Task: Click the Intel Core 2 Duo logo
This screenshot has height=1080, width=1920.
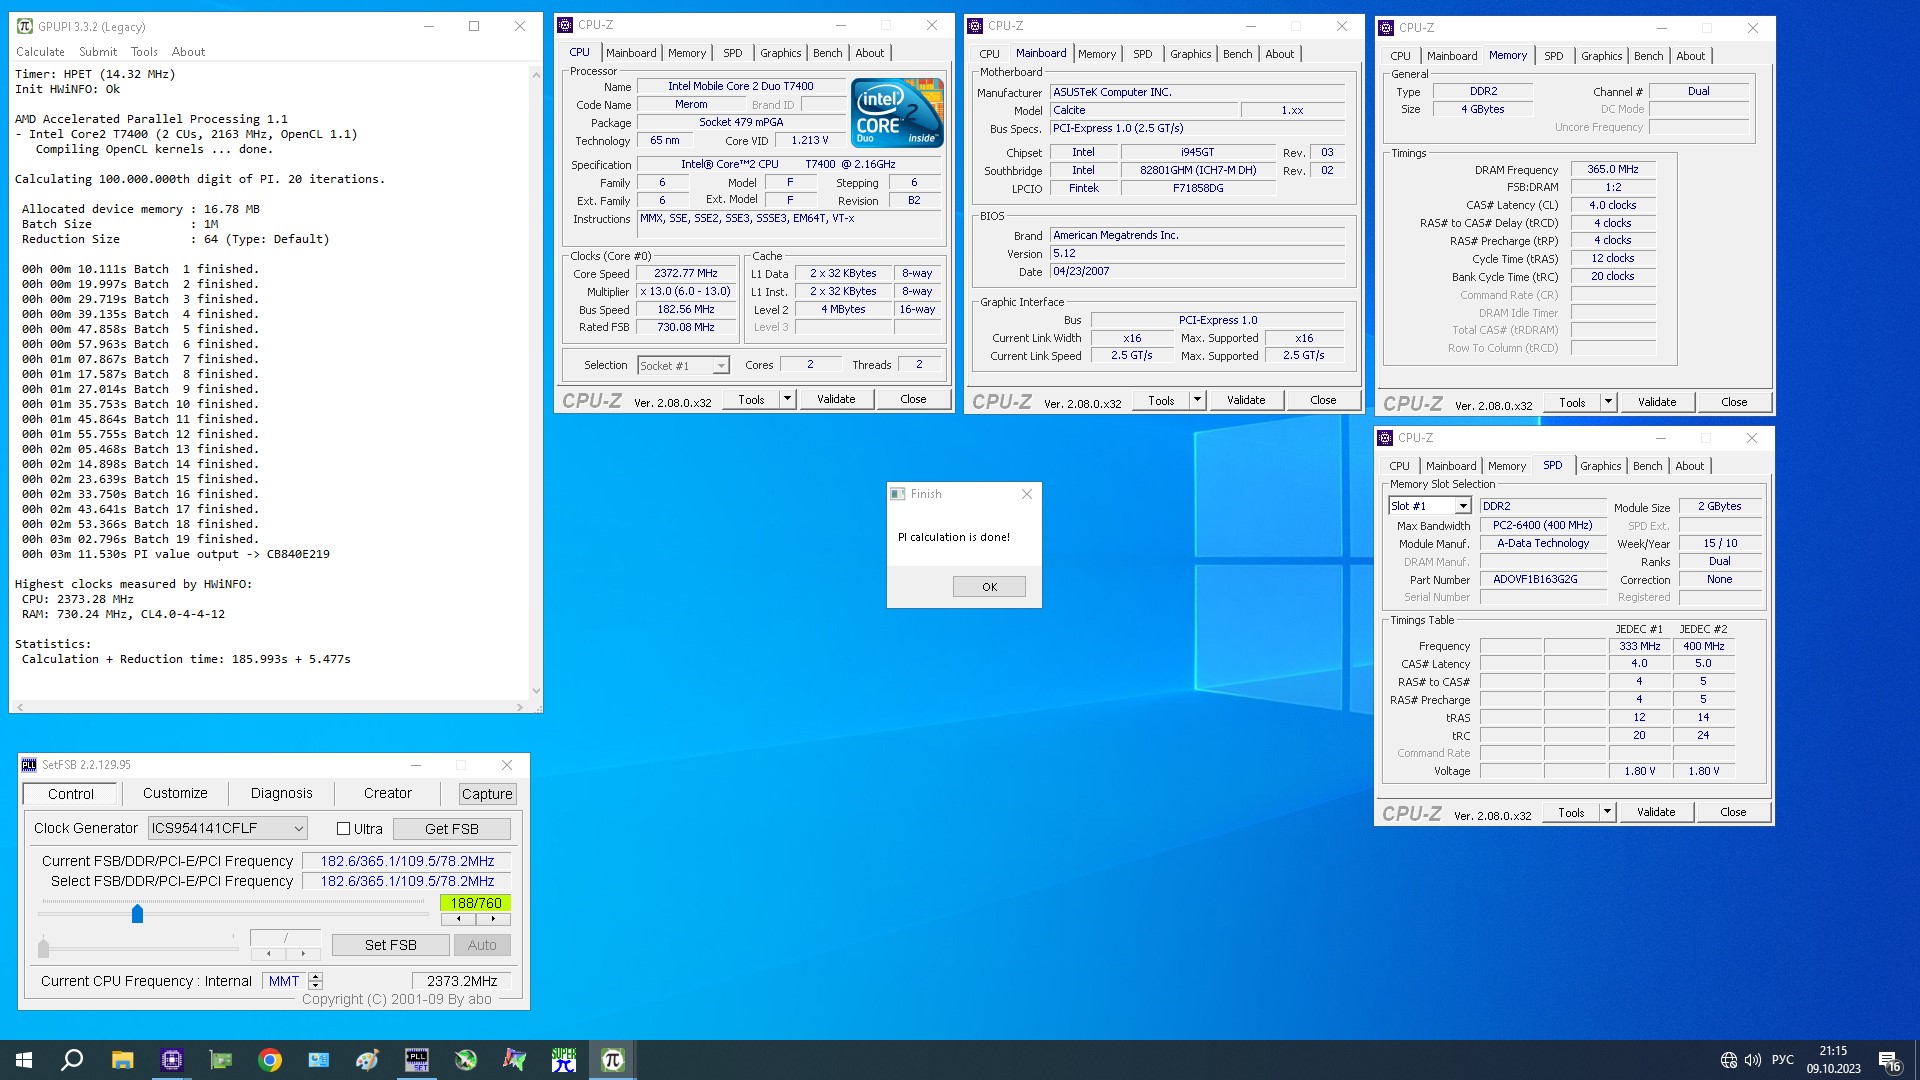Action: pyautogui.click(x=897, y=112)
